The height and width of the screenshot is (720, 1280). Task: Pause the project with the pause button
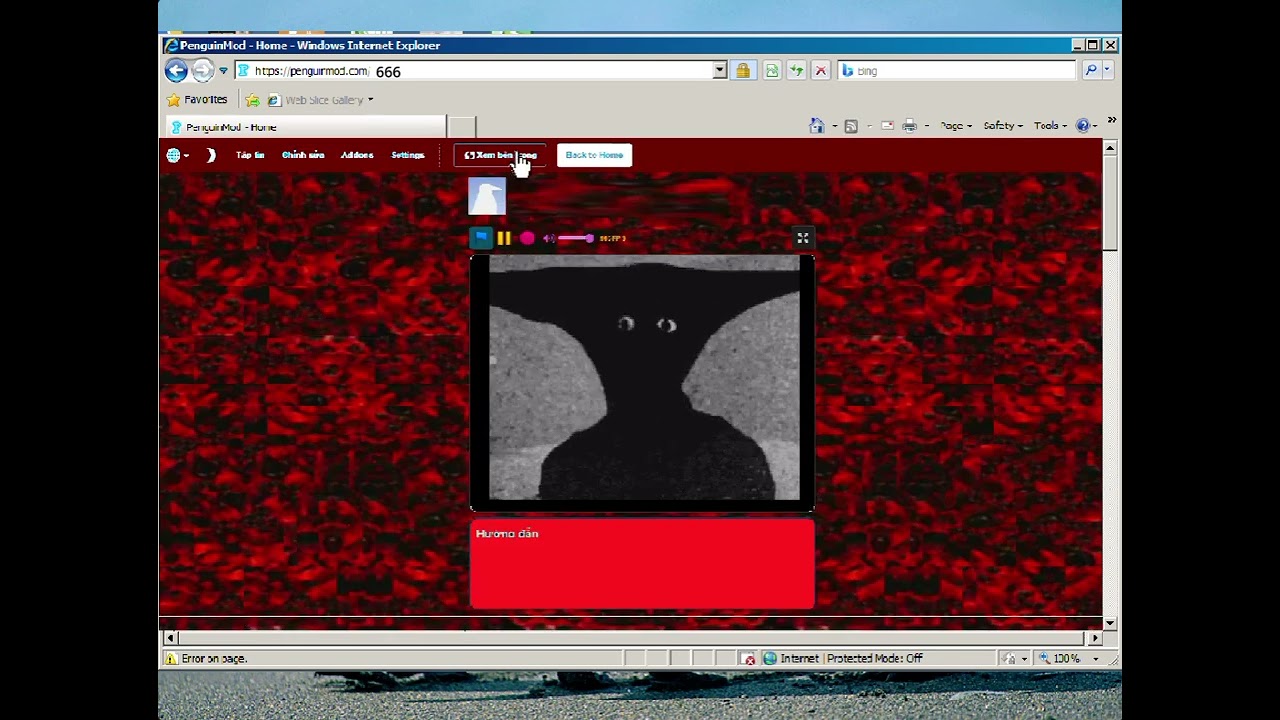click(x=504, y=238)
